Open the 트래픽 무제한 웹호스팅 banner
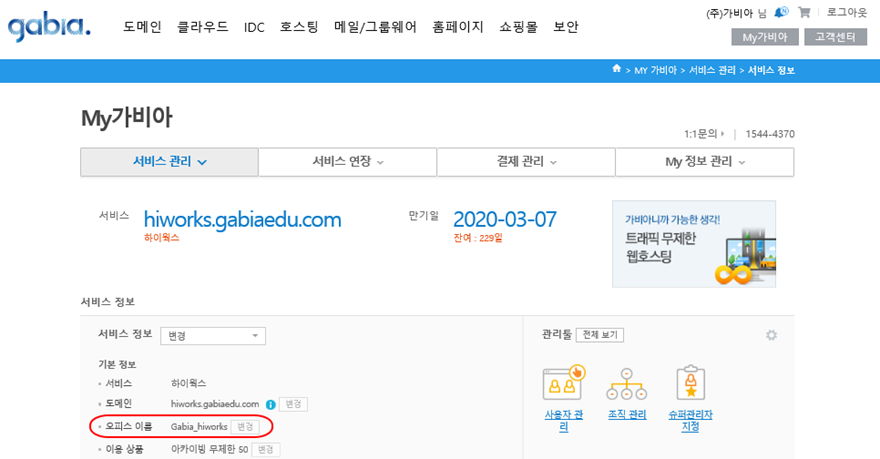This screenshot has width=880, height=459. pos(694,244)
